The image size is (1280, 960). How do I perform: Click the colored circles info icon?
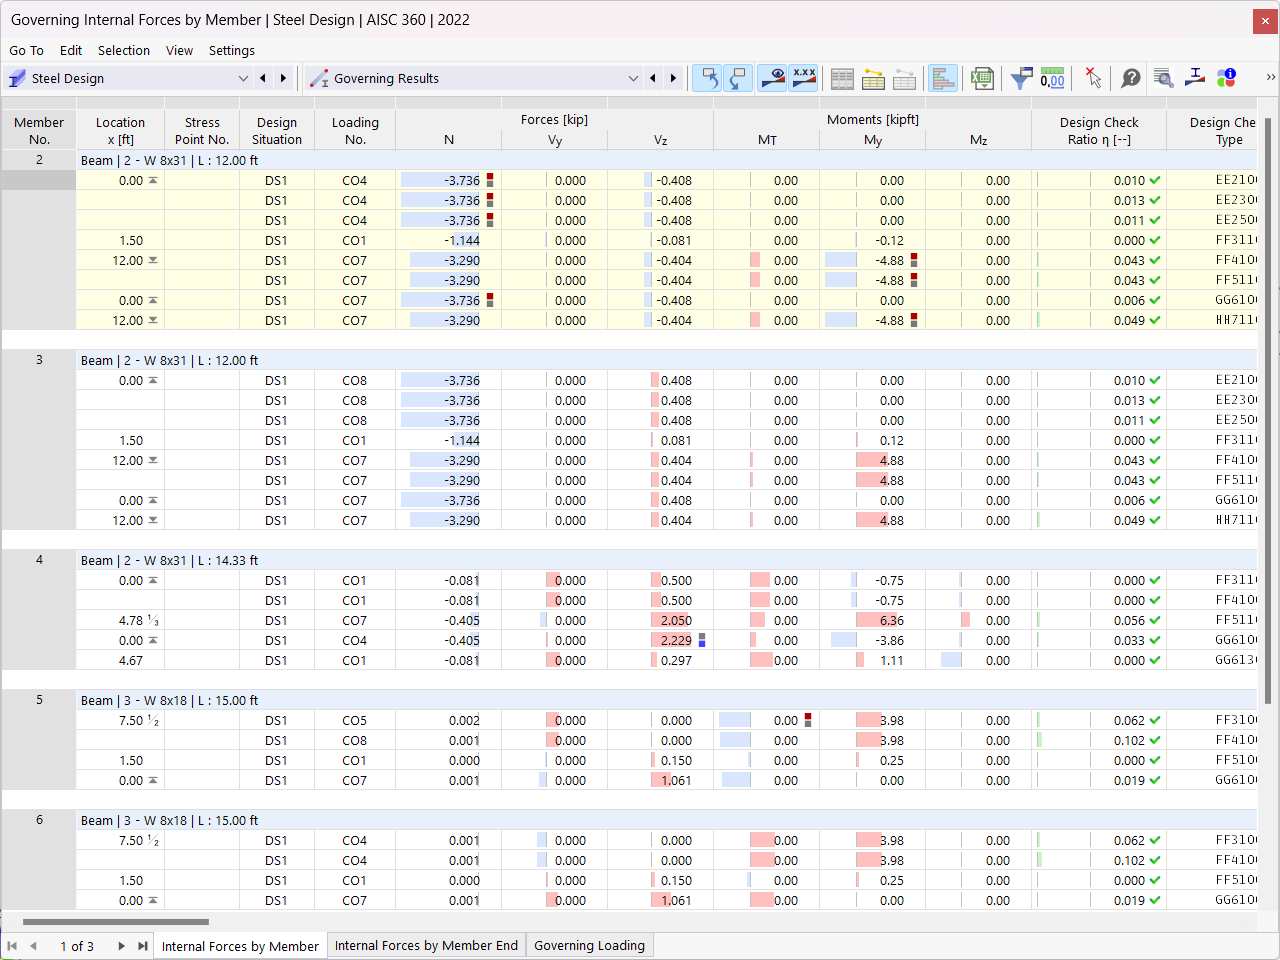pyautogui.click(x=1226, y=78)
